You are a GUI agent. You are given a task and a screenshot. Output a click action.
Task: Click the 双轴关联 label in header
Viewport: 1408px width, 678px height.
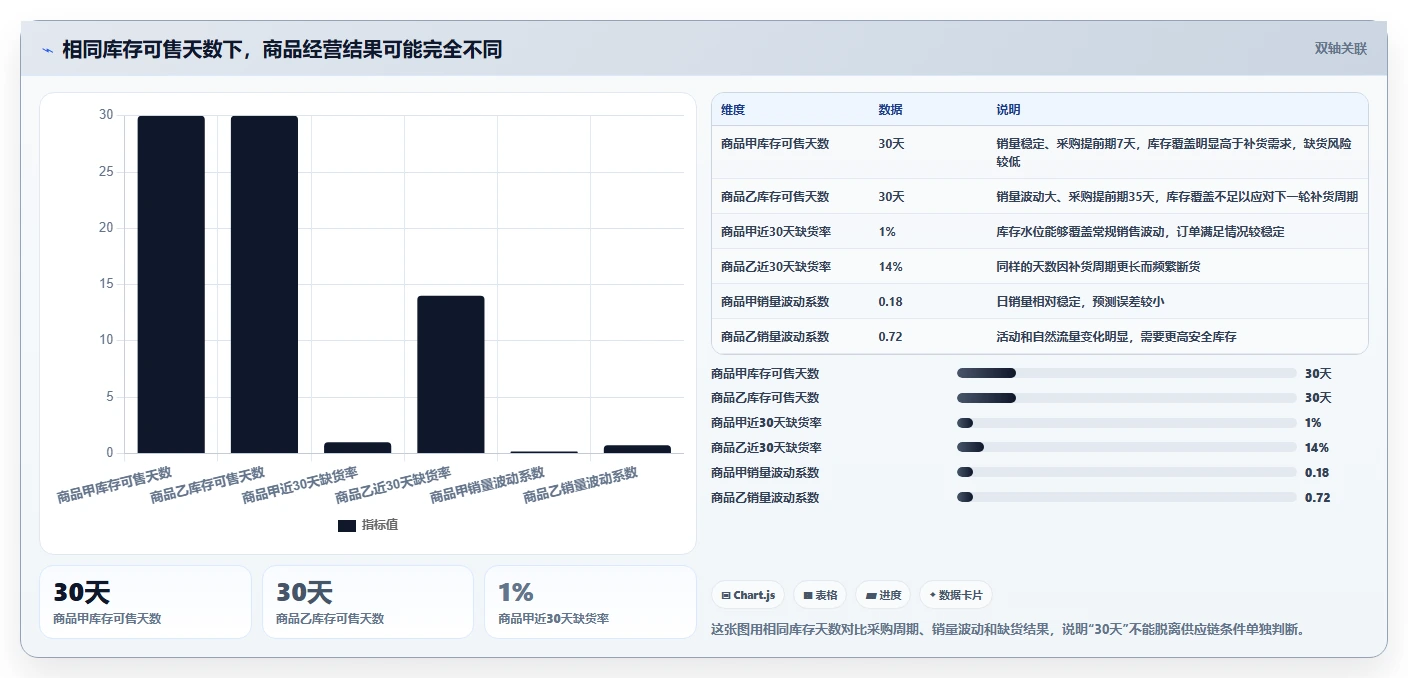tap(1340, 48)
